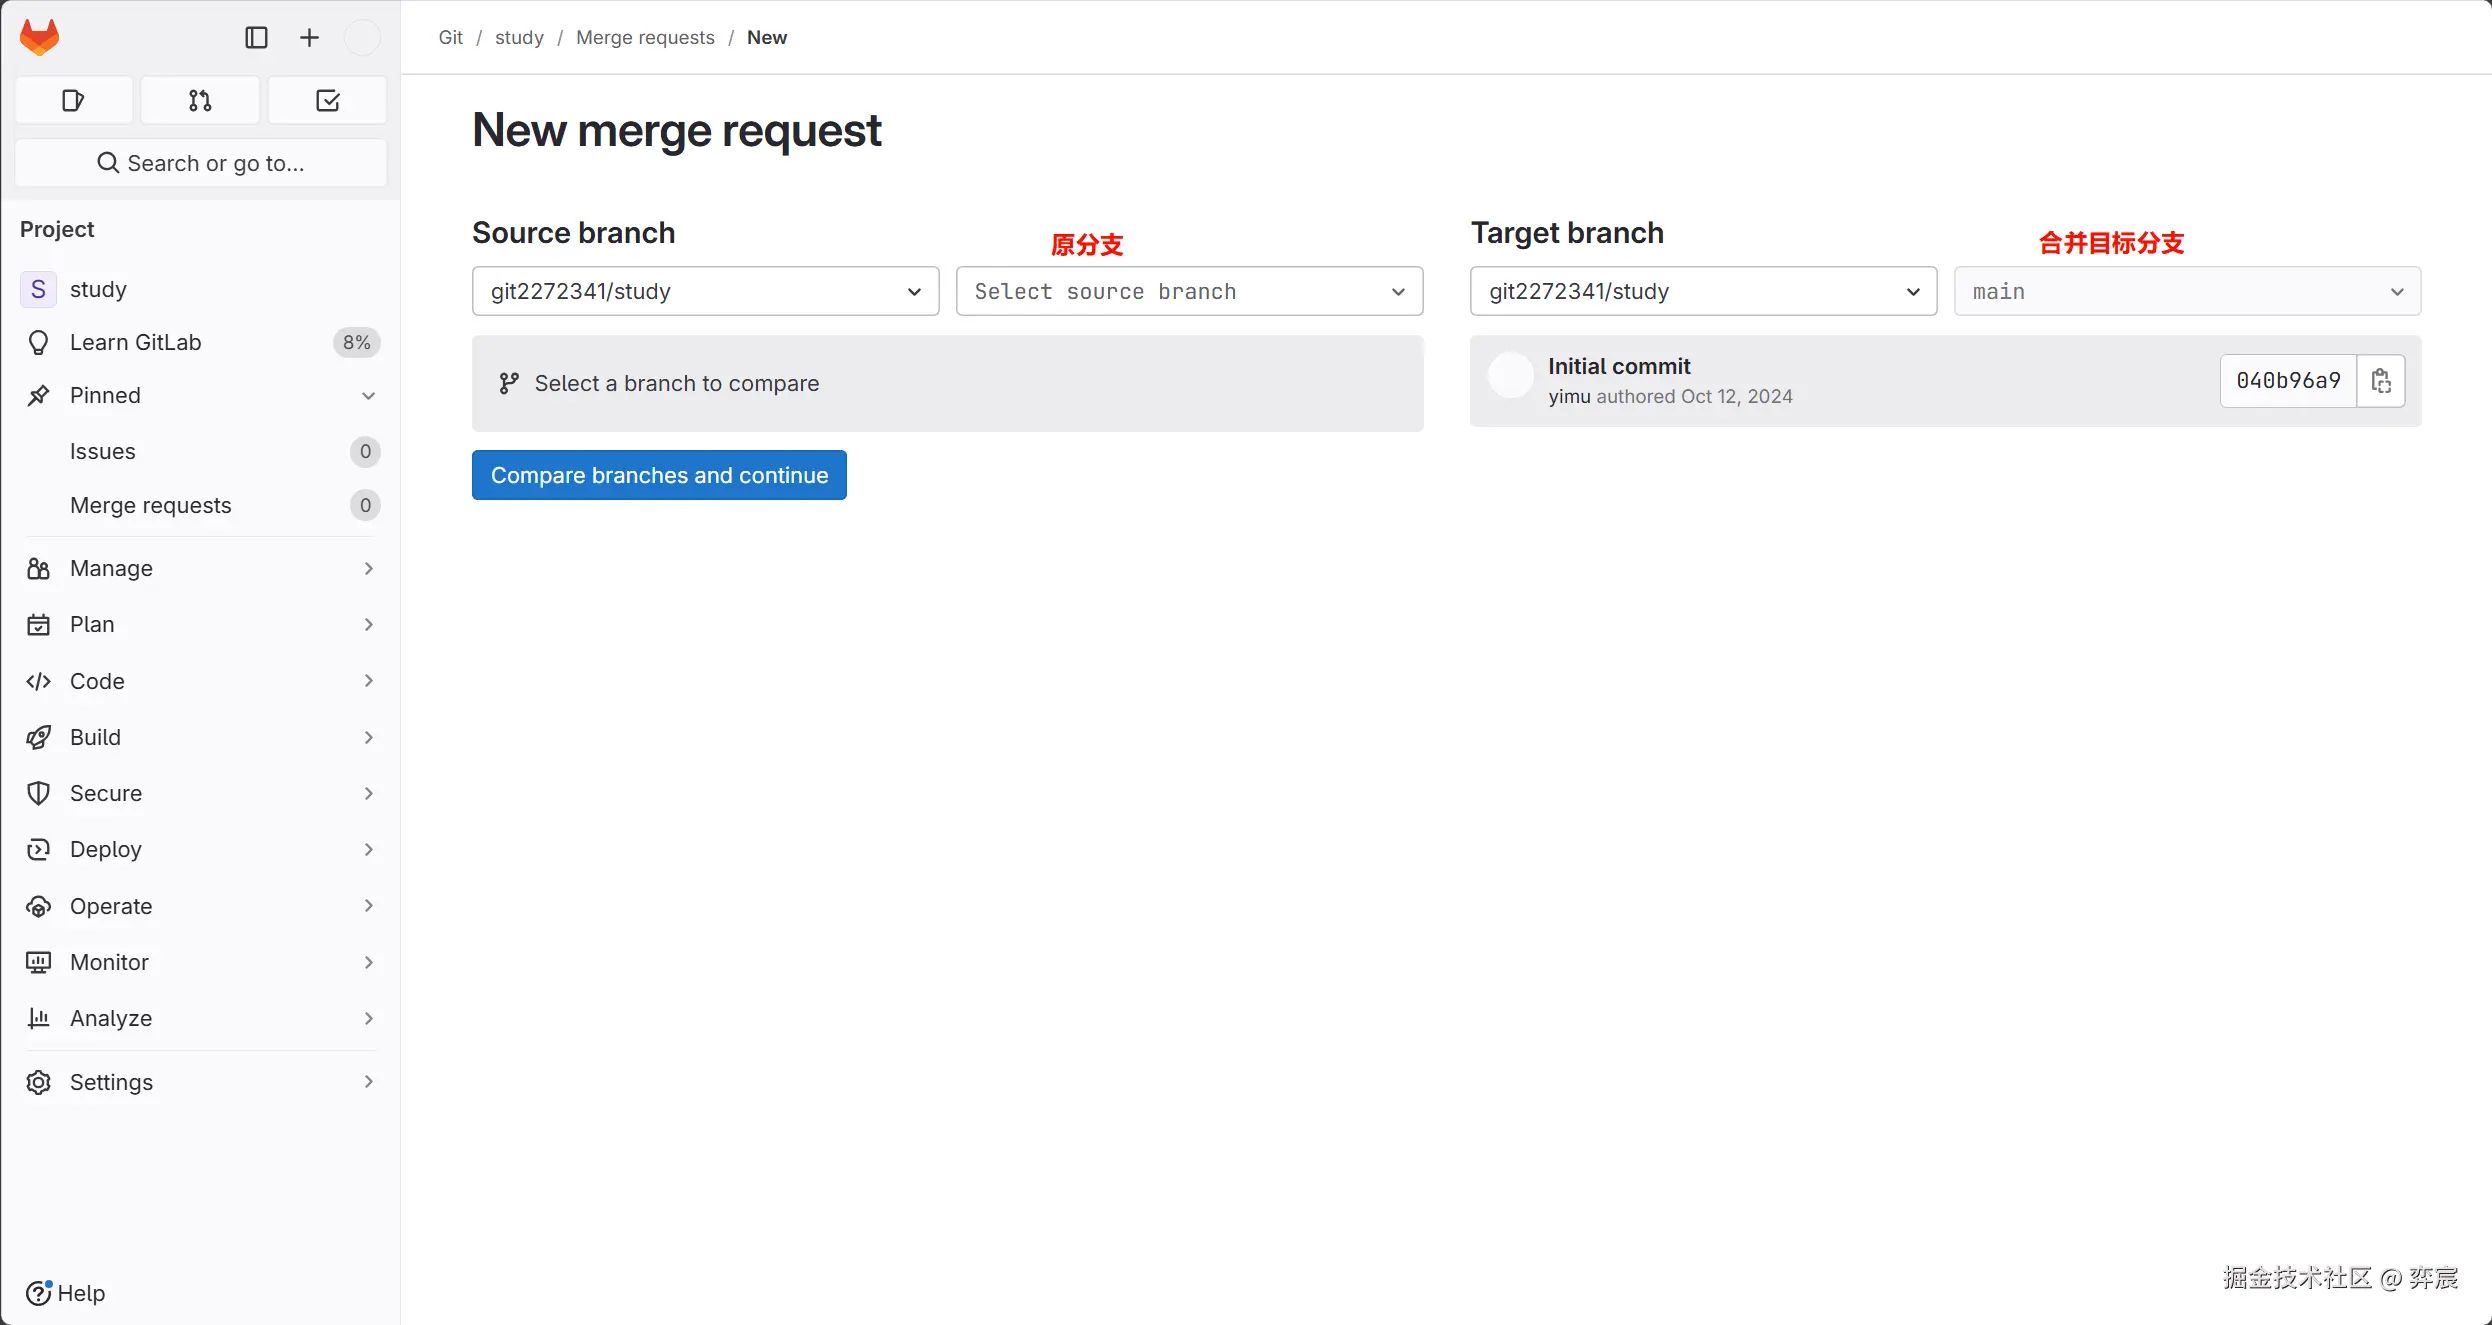Open target branch main dropdown

(x=2187, y=291)
